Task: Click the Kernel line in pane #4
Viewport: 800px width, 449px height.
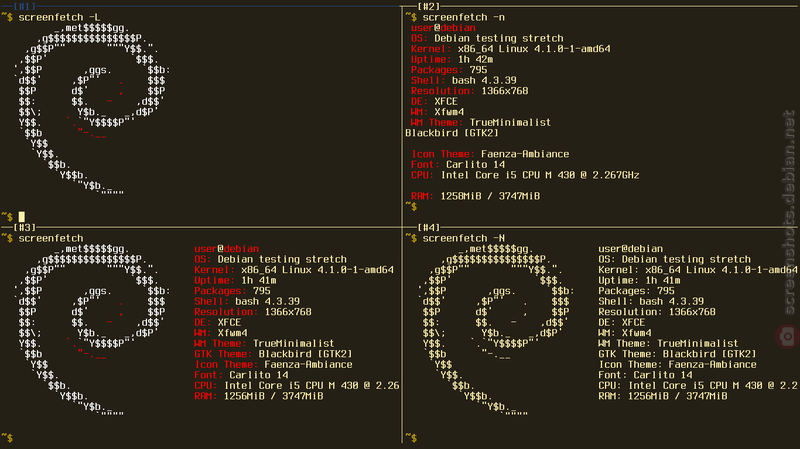Action: click(698, 270)
